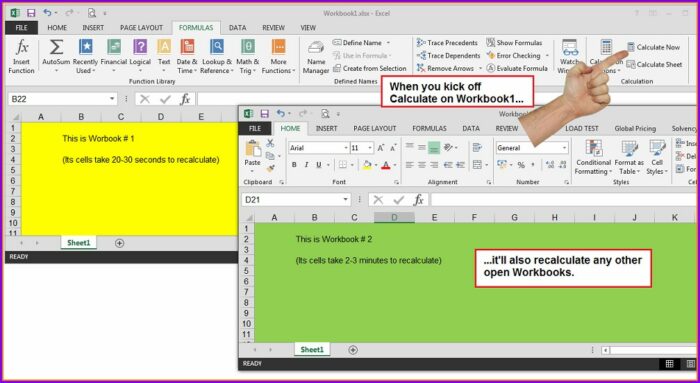Expand Name Box dropdown in Workbook1
Screen dimensions: 700x383
coord(112,99)
